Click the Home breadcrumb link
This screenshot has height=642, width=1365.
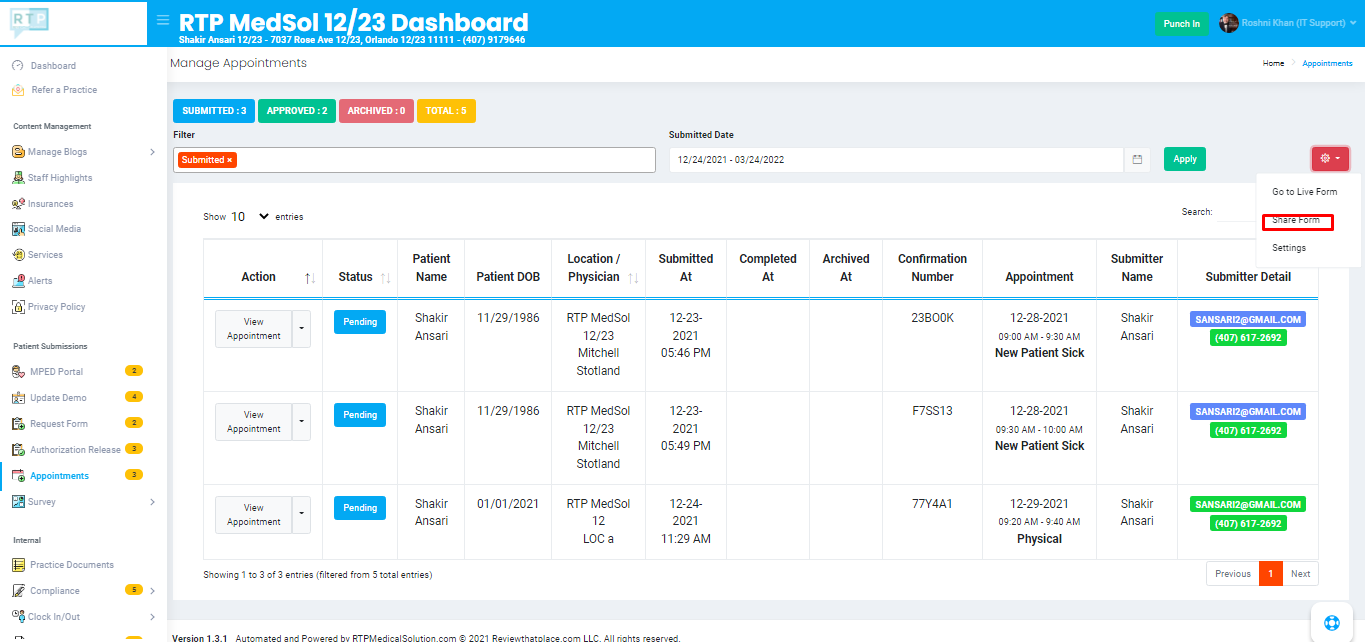click(x=1273, y=63)
